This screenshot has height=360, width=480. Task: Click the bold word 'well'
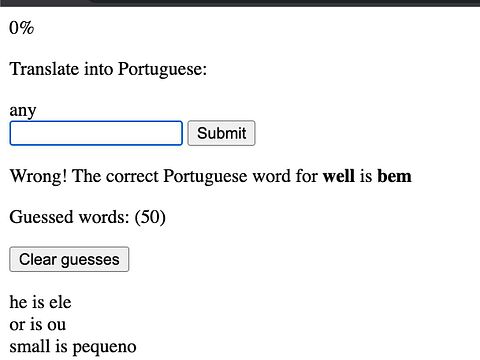[339, 176]
